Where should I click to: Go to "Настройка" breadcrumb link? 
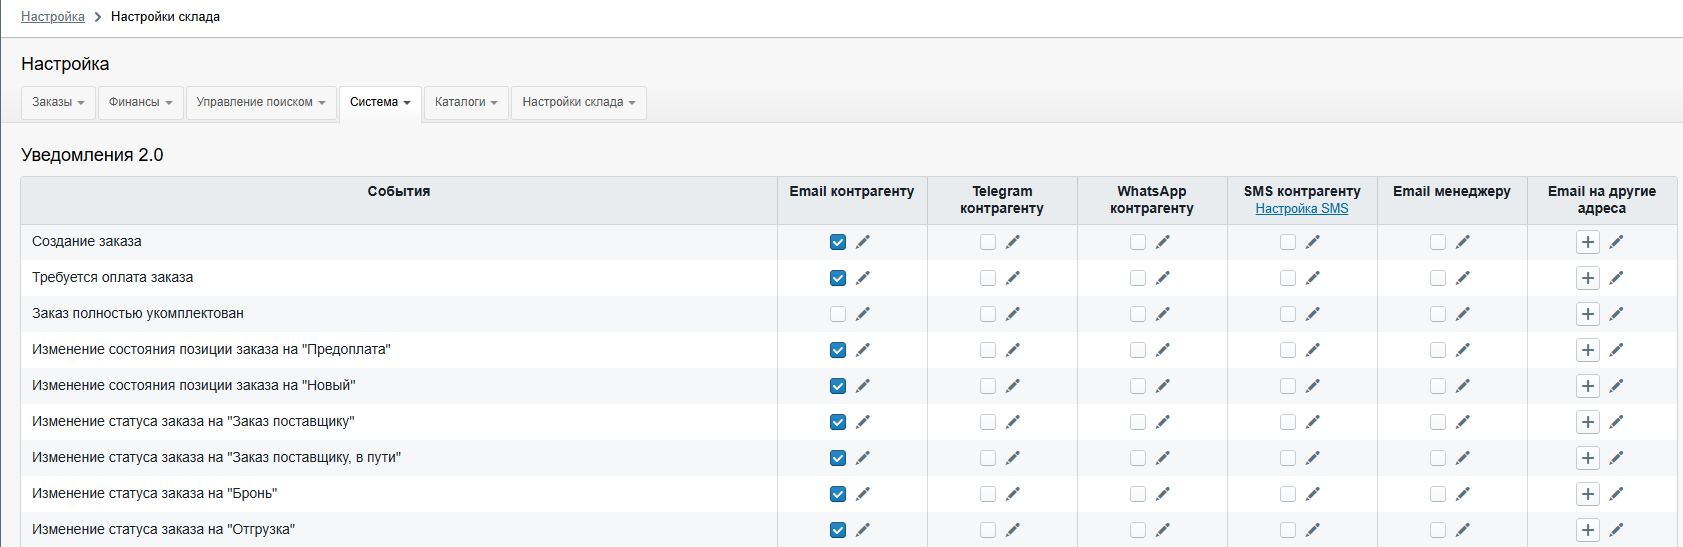[x=52, y=17]
